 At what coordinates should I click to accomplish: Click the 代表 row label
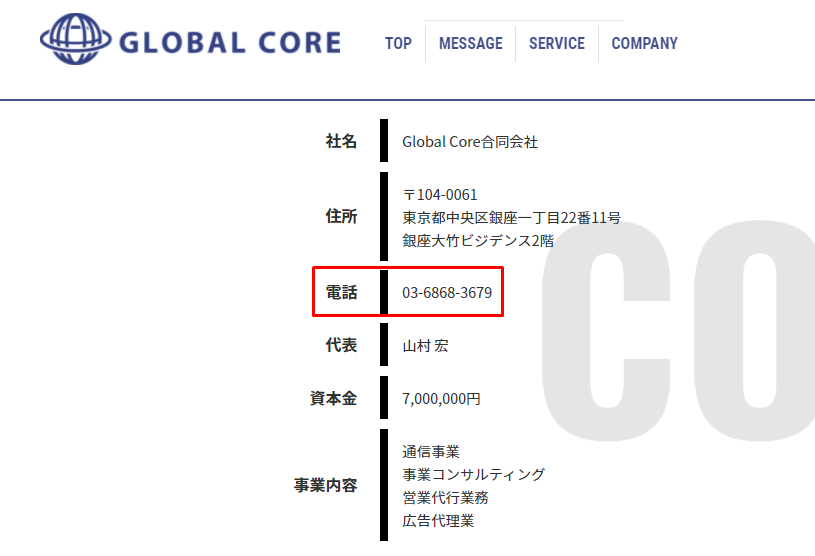pos(341,345)
